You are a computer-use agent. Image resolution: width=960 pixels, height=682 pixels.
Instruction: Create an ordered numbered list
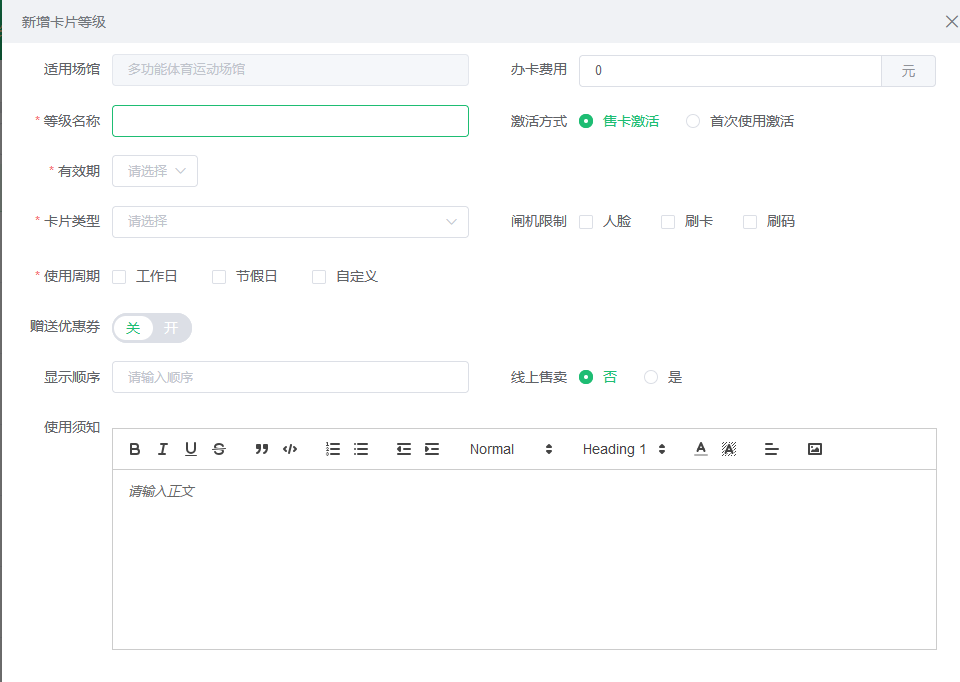(x=333, y=449)
